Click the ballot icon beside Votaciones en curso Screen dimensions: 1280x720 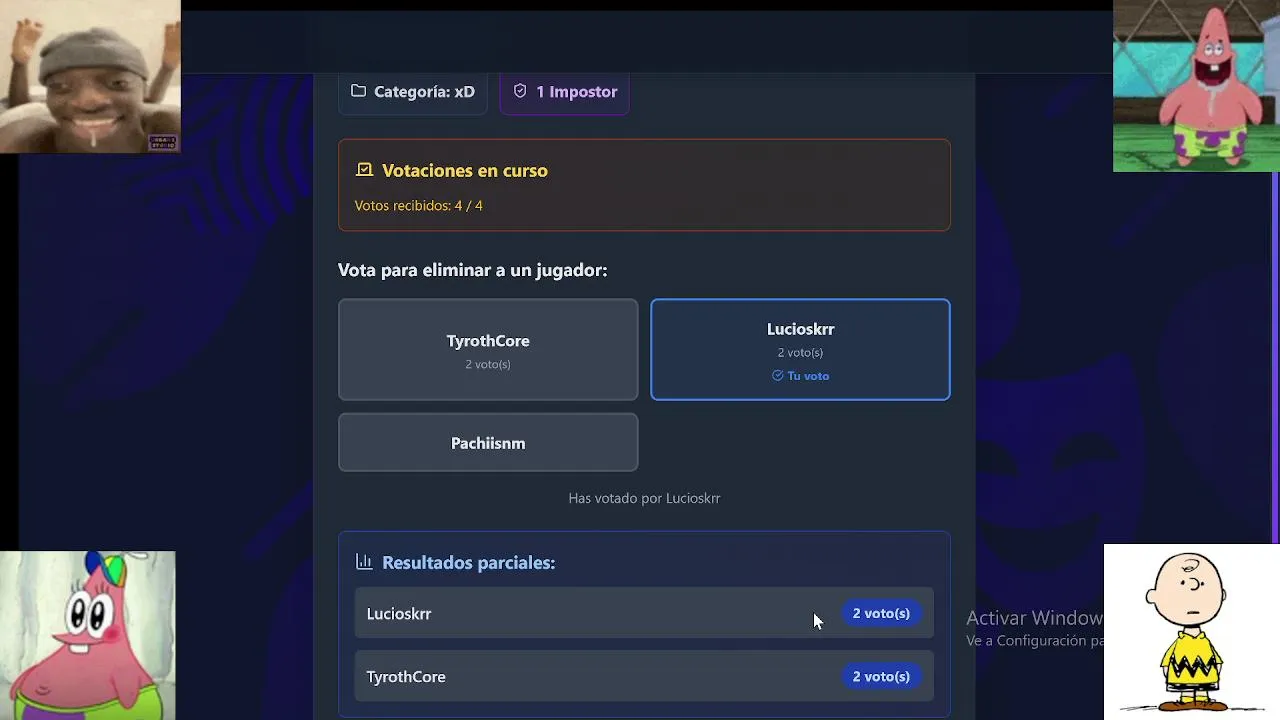(364, 170)
